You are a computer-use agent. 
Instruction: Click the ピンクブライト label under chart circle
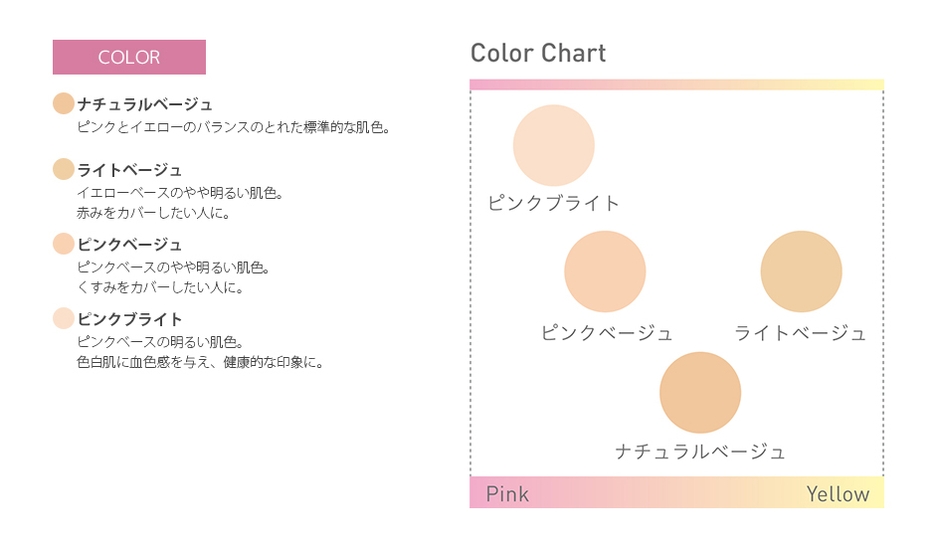[553, 203]
